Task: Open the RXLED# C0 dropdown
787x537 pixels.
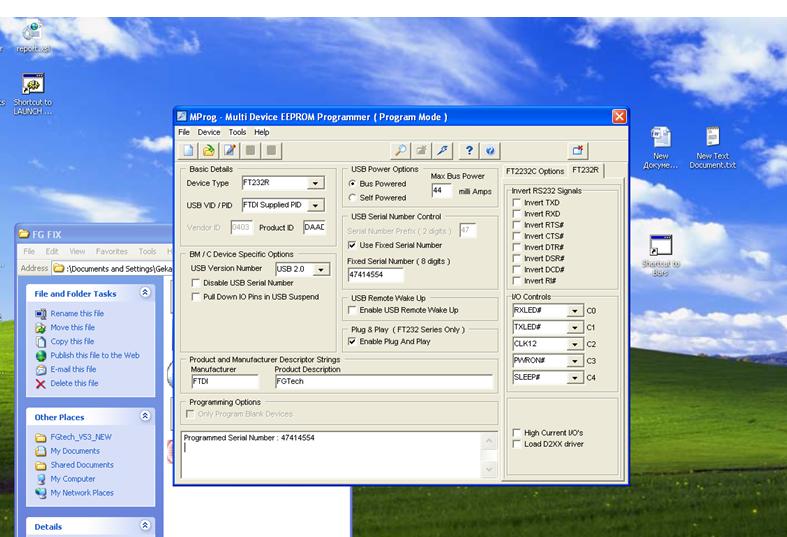Action: click(x=575, y=311)
